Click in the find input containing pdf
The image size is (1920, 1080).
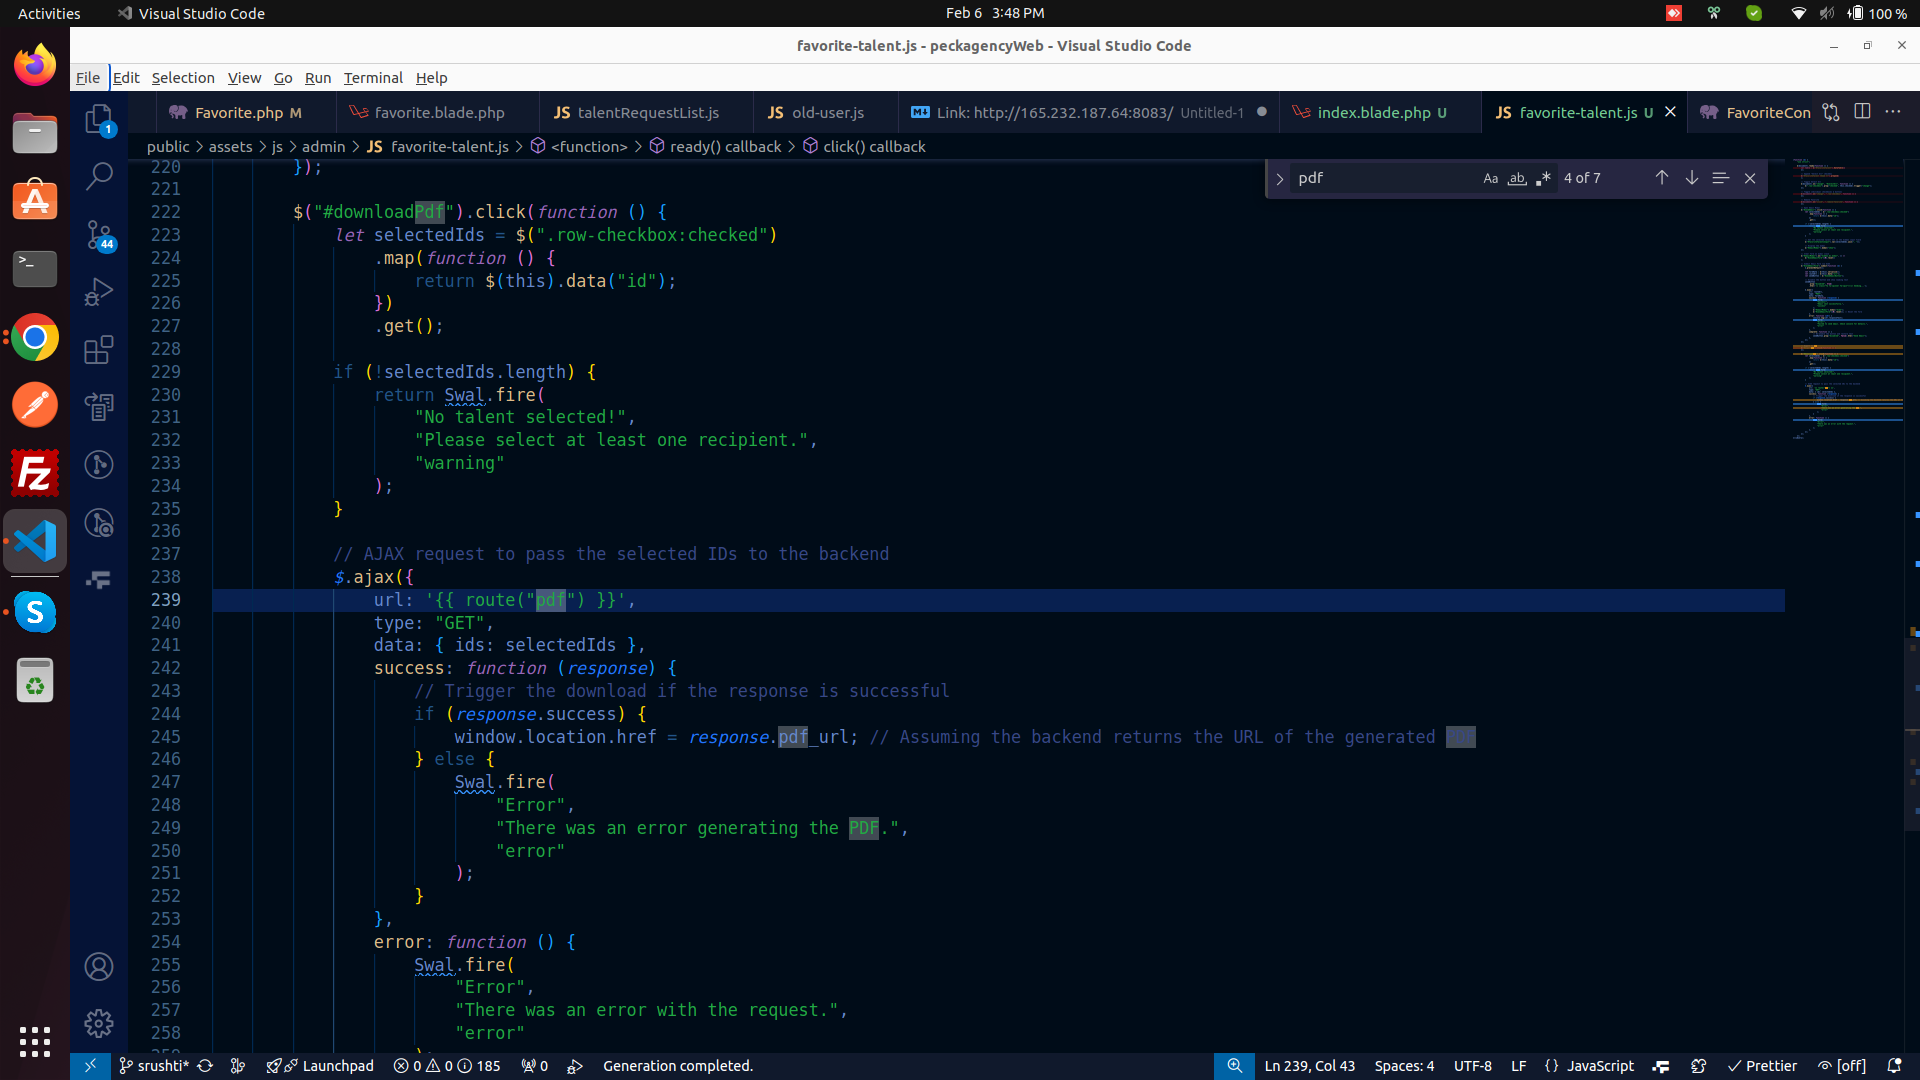pyautogui.click(x=1380, y=178)
